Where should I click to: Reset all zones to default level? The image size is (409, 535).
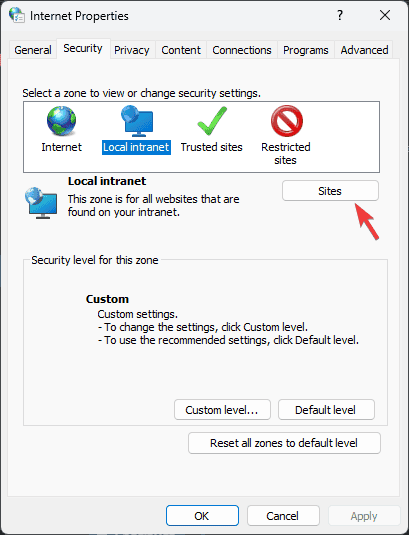[284, 443]
